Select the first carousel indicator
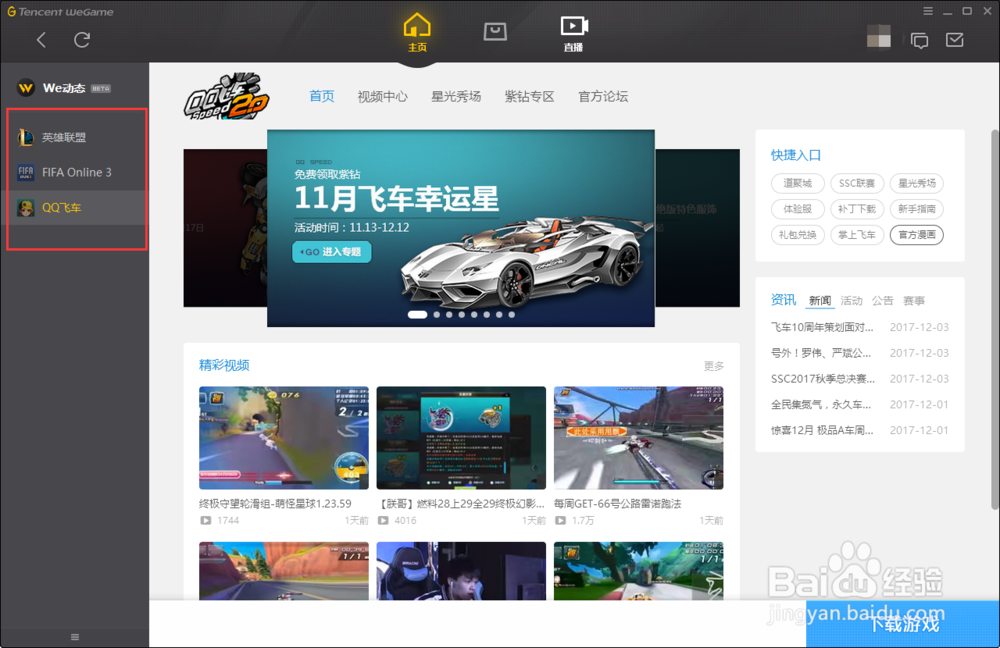The height and width of the screenshot is (648, 1000). click(x=417, y=314)
